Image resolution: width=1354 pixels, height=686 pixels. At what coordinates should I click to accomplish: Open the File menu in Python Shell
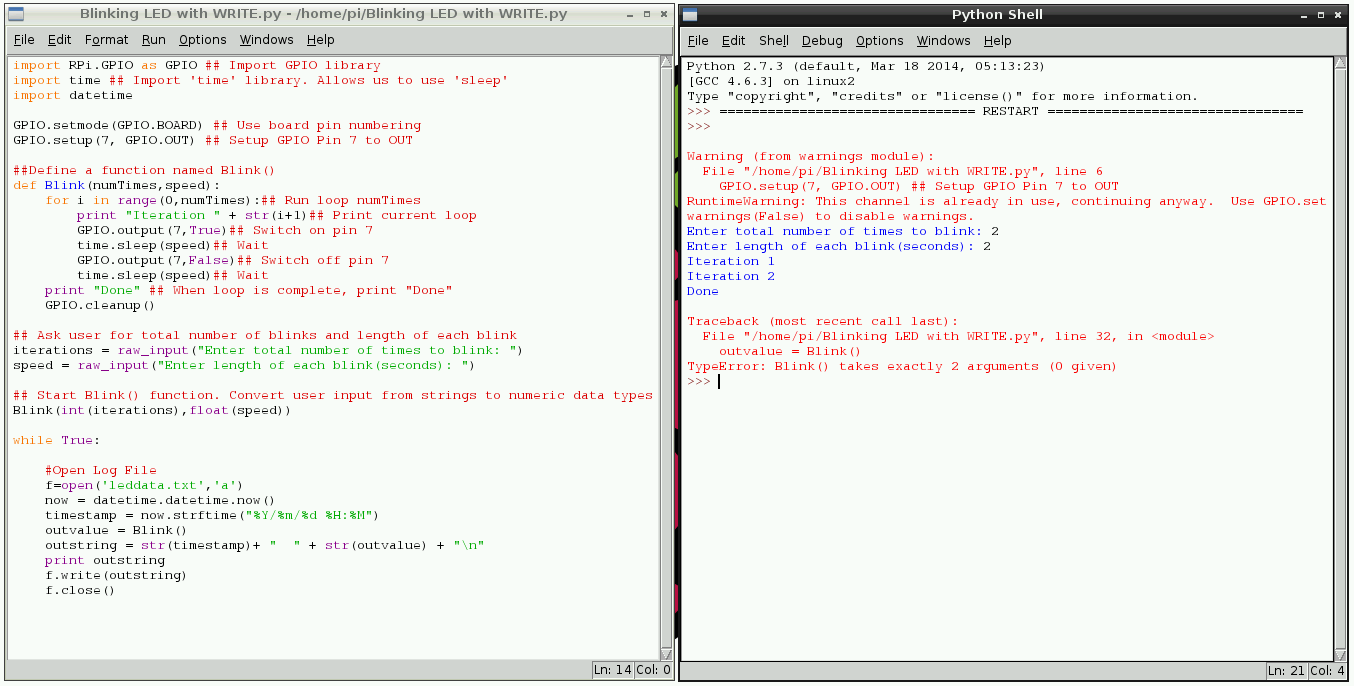click(698, 40)
